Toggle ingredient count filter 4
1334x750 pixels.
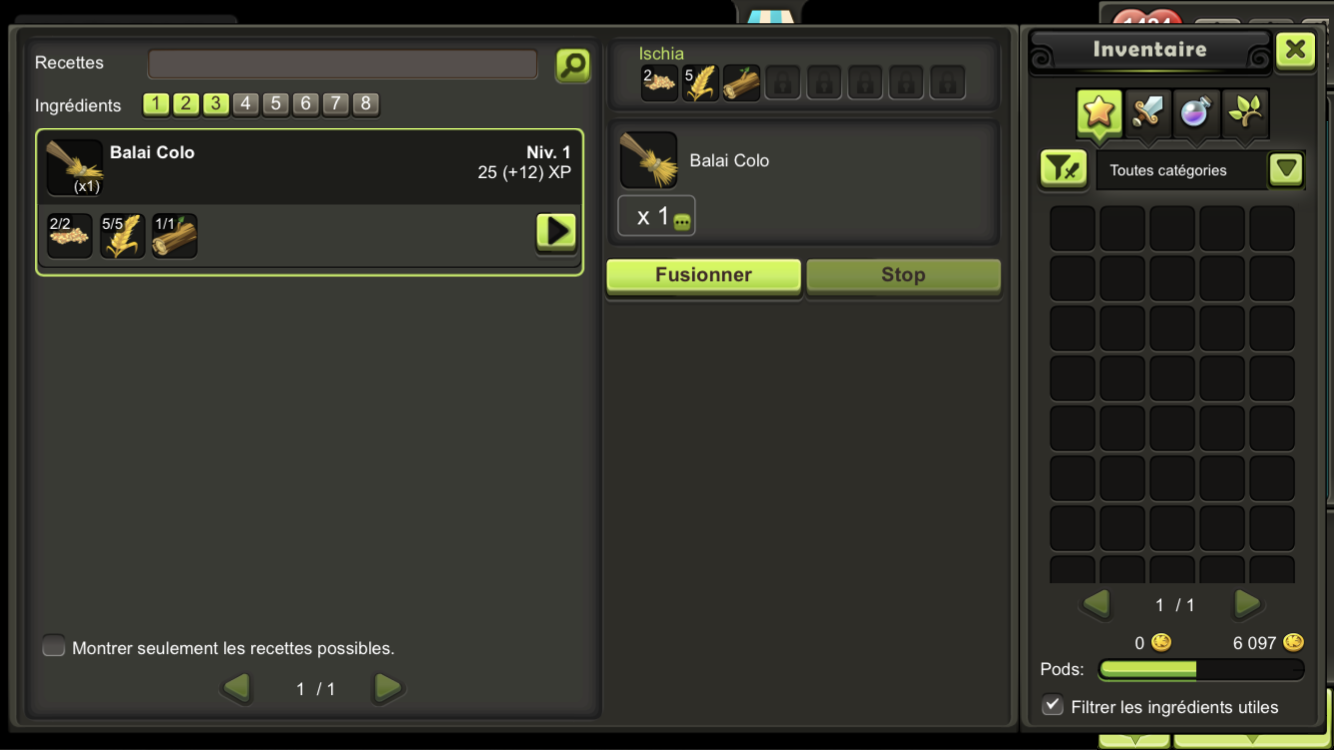(246, 104)
